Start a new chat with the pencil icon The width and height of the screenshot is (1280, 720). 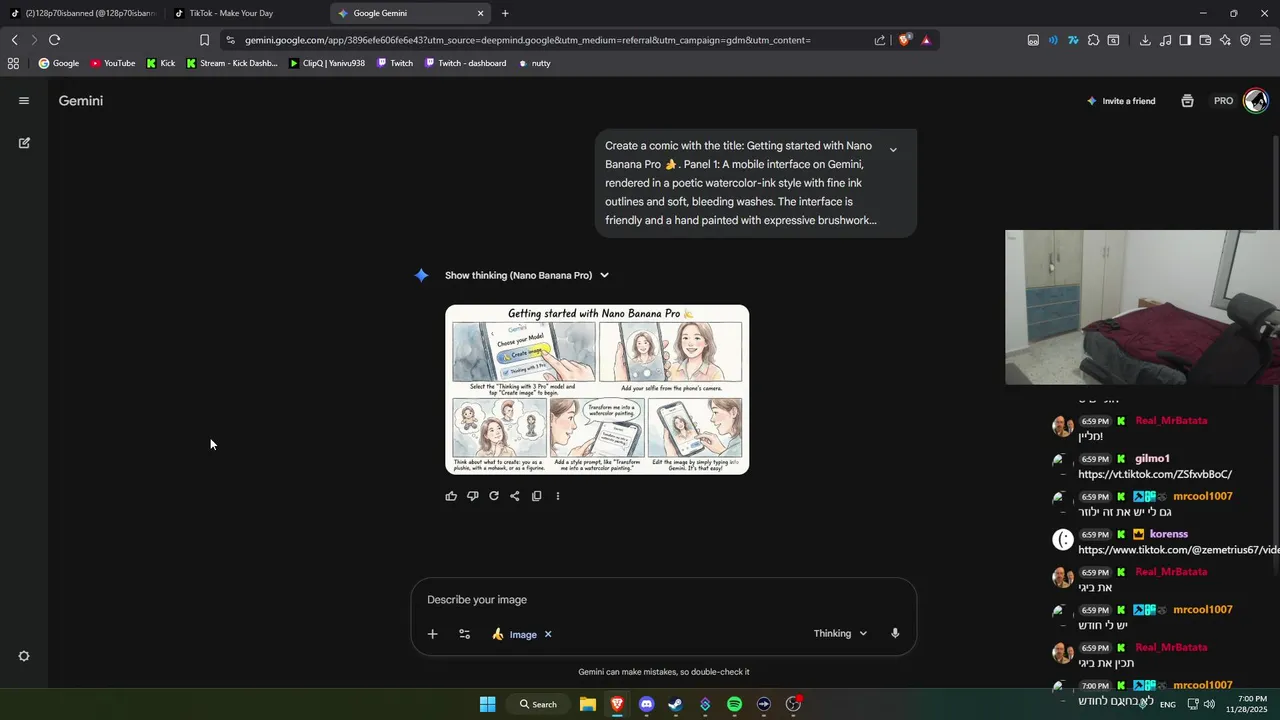tap(24, 143)
